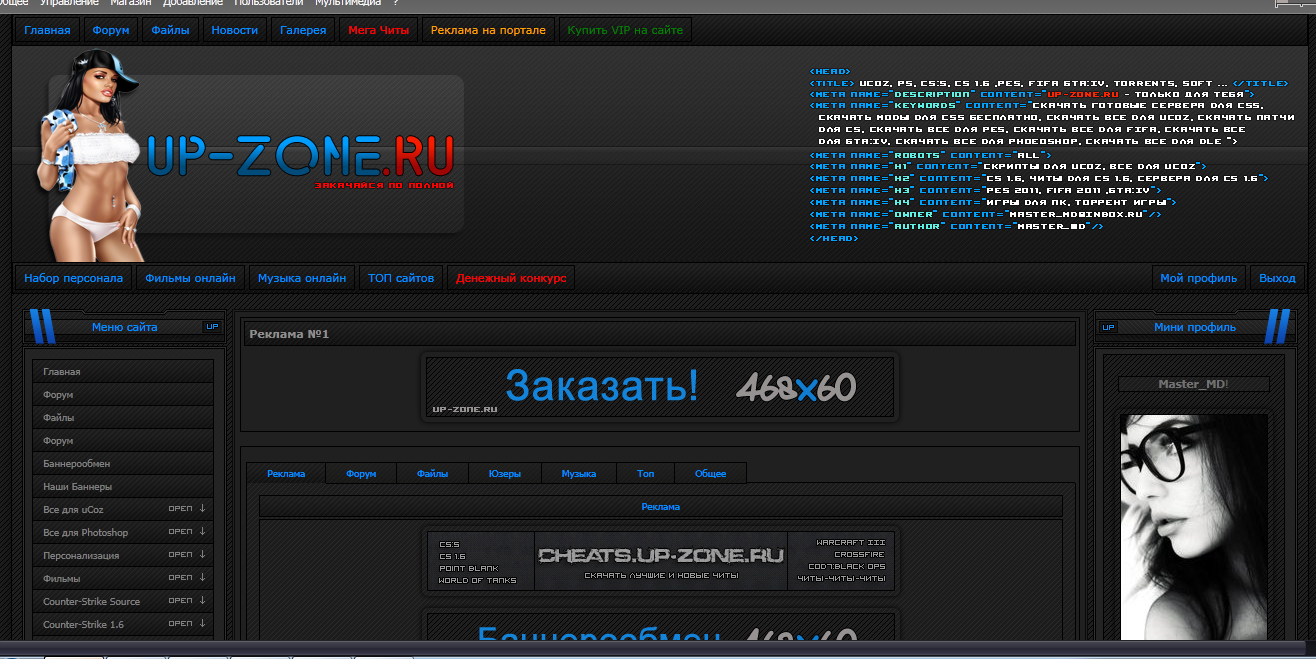Open the Файлы tab beside Юзеры
Viewport: 1316px width, 659px height.
(433, 473)
